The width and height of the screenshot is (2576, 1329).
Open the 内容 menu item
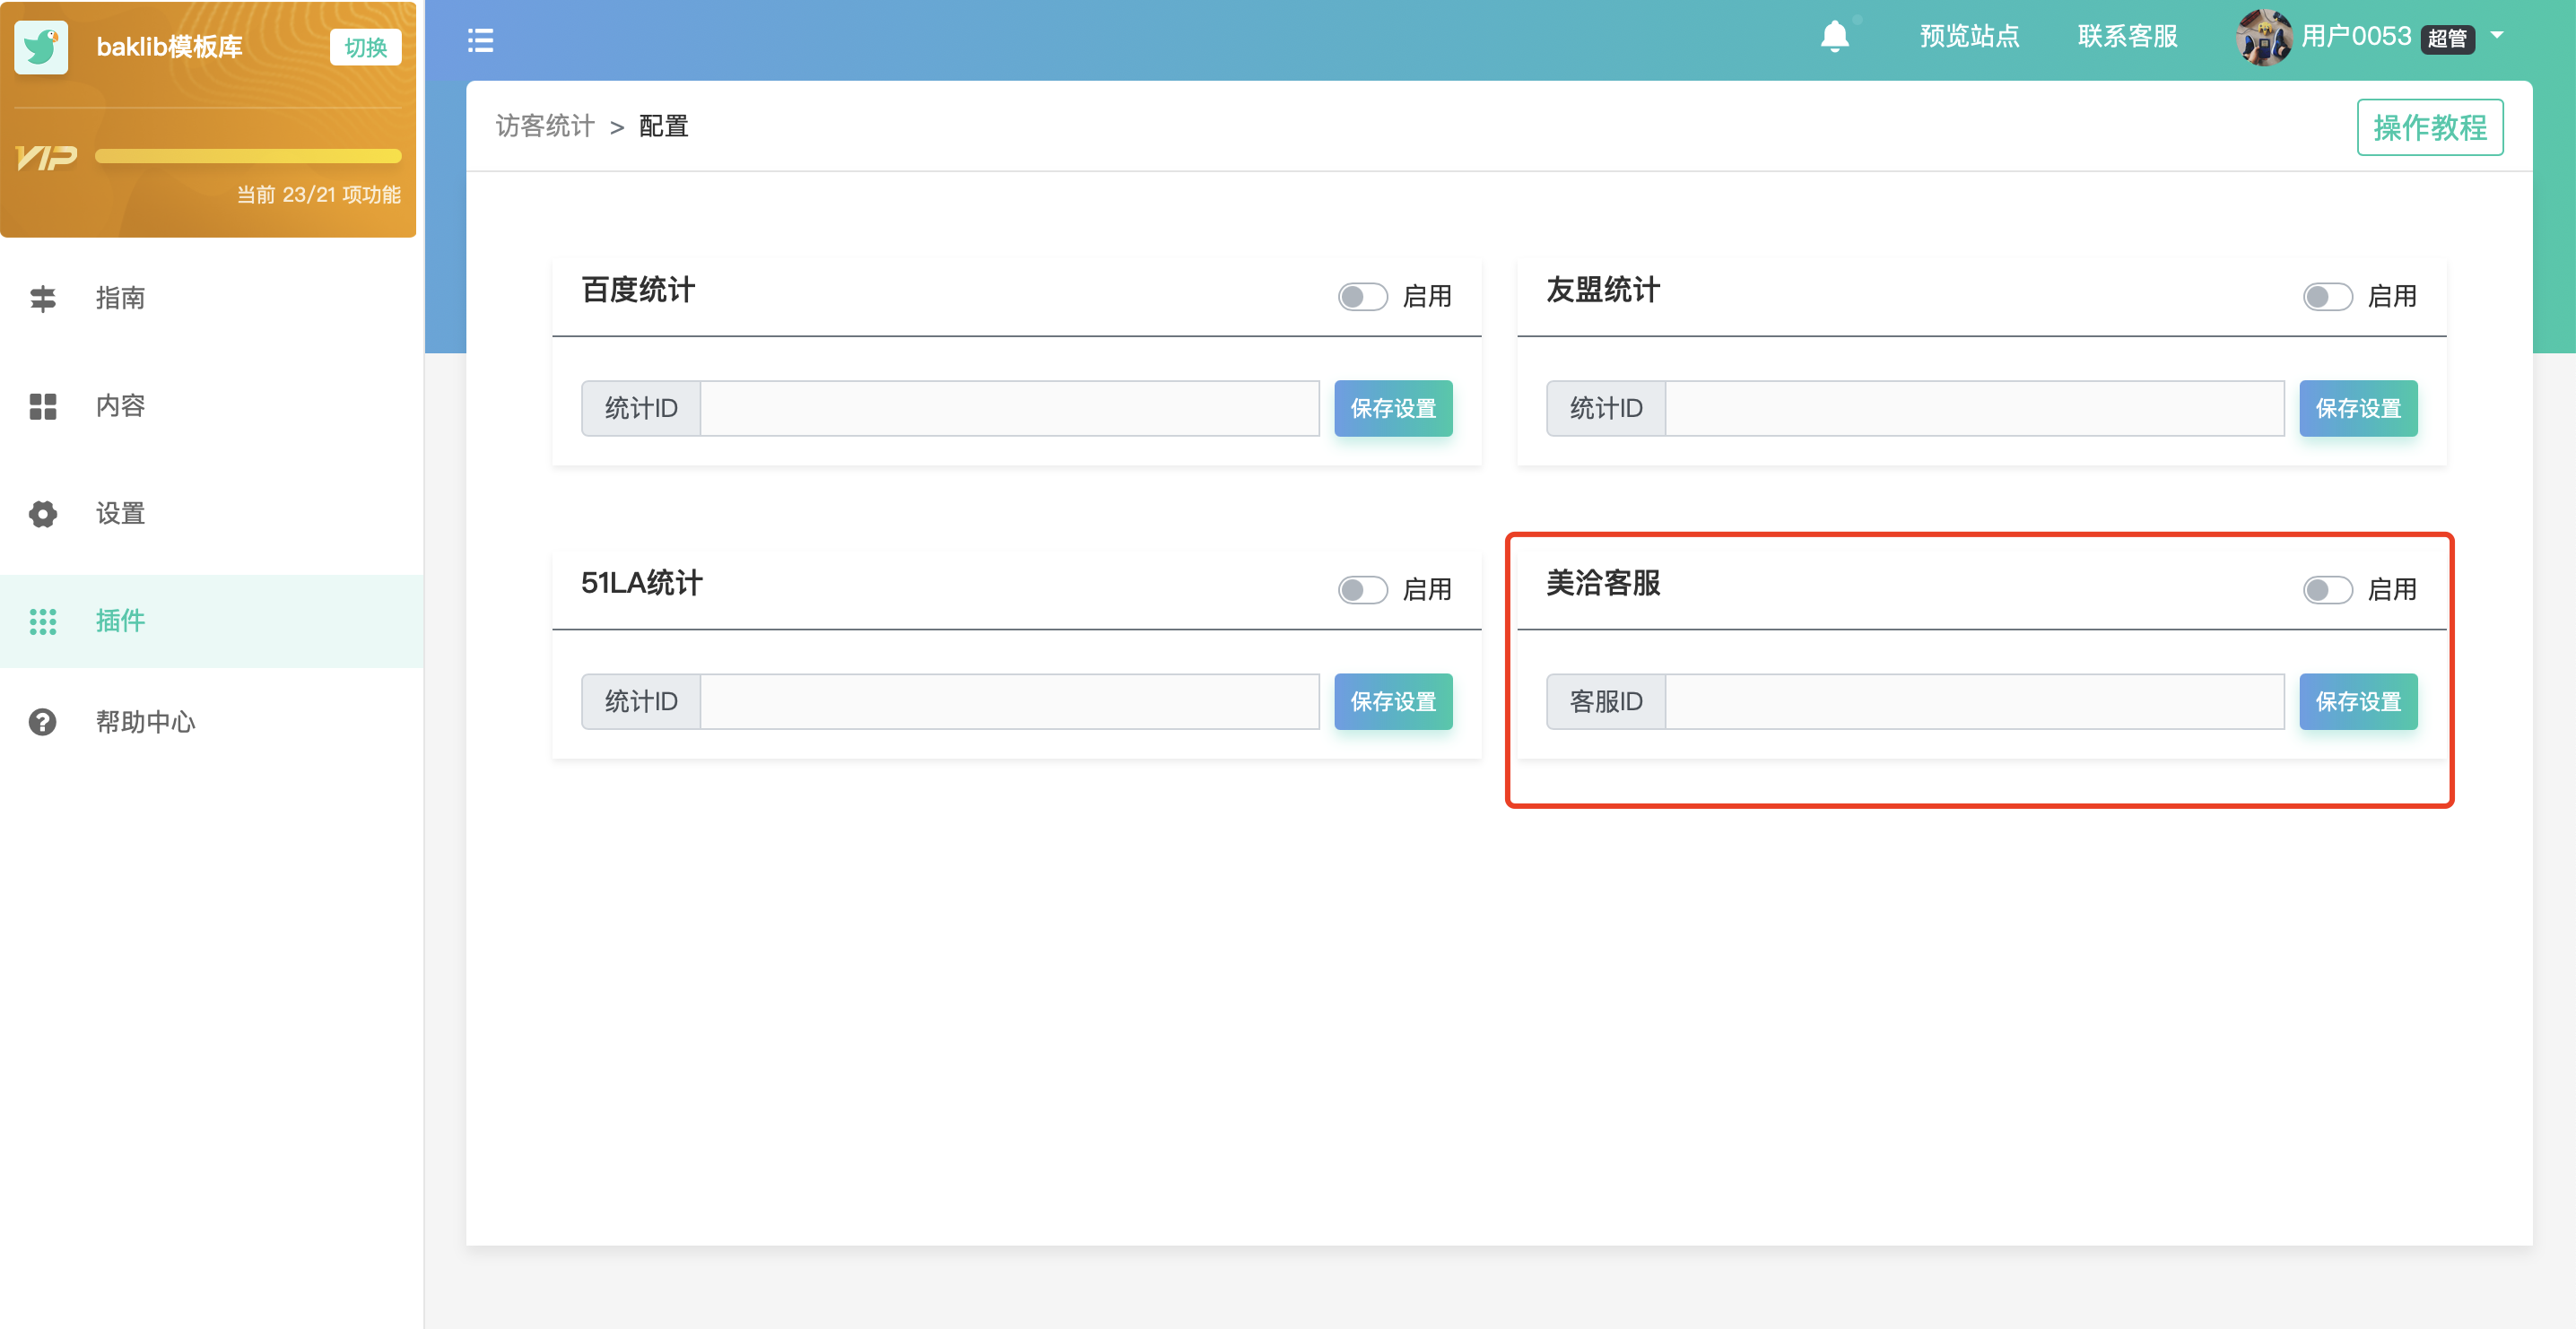[x=212, y=406]
